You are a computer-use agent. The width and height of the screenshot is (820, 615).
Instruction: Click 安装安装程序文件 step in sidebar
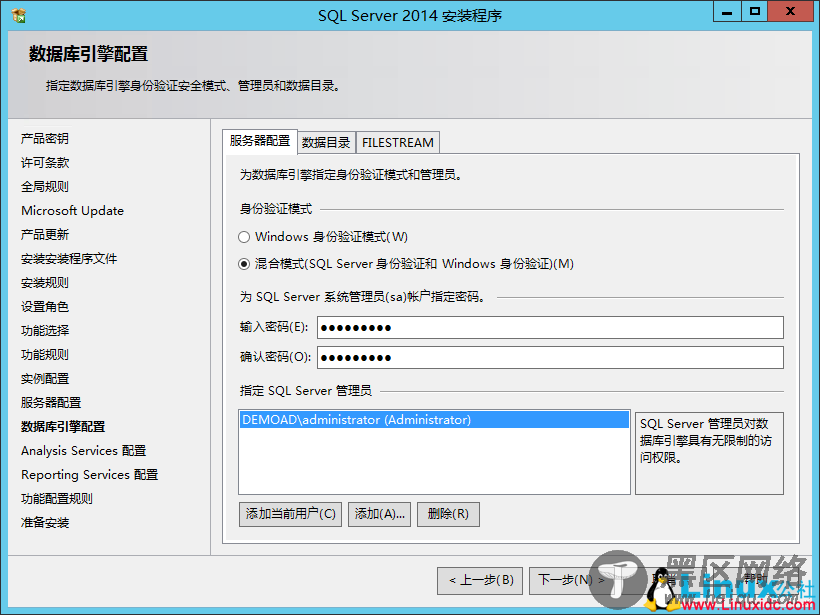click(x=69, y=259)
